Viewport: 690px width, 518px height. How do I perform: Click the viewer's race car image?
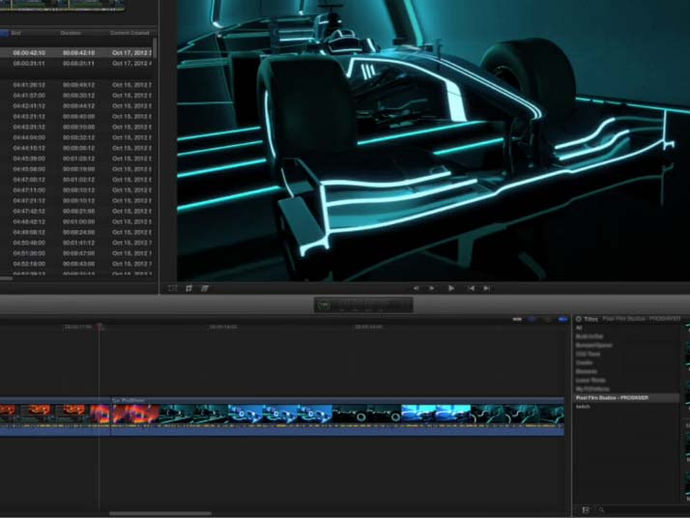point(433,140)
